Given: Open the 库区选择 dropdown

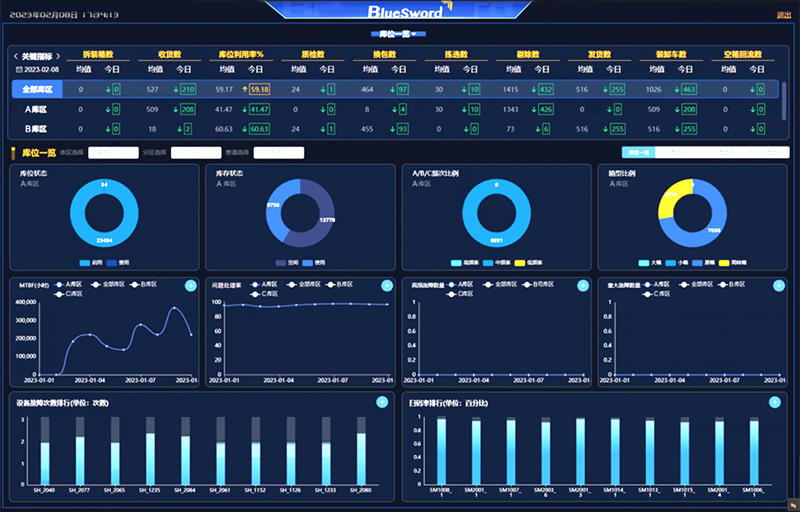Looking at the screenshot, I should tap(112, 153).
